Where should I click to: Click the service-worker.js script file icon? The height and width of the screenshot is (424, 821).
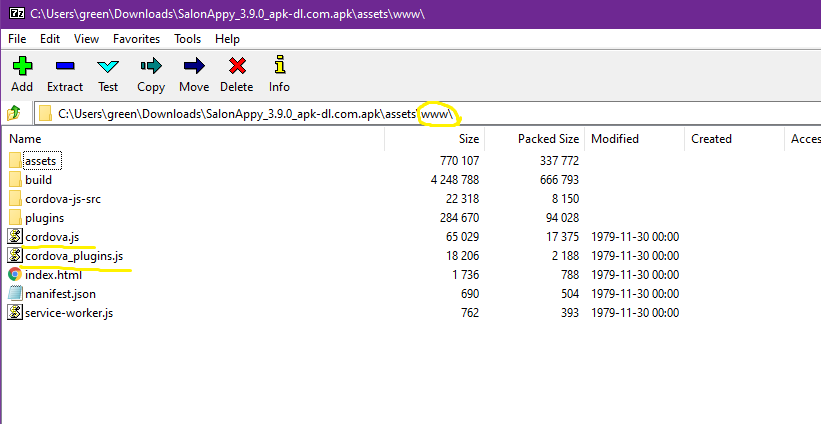(15, 313)
